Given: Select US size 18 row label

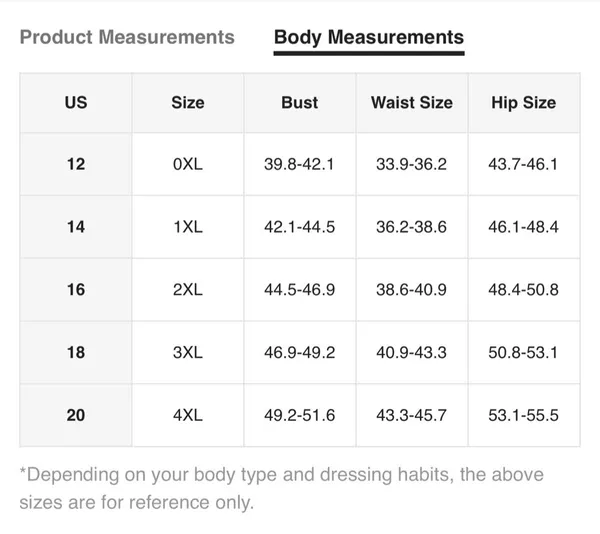Looking at the screenshot, I should coord(76,352).
